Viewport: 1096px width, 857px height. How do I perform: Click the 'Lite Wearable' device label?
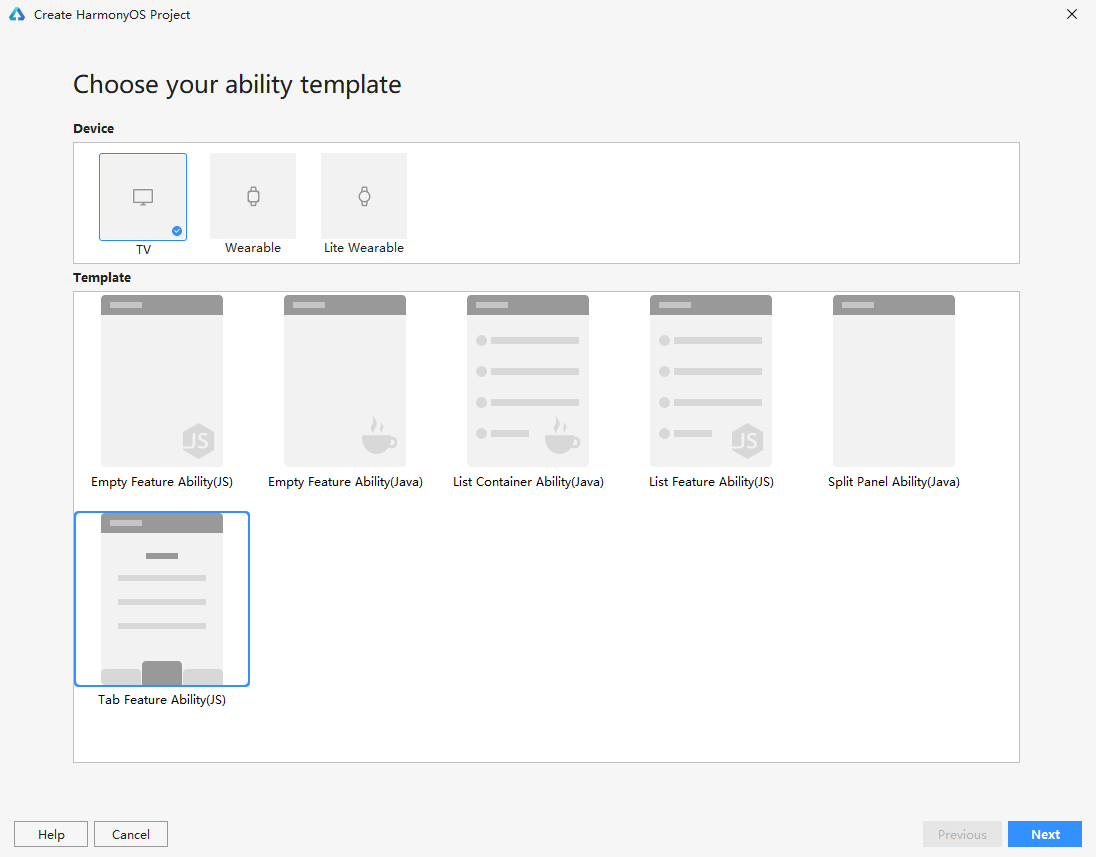[x=364, y=247]
